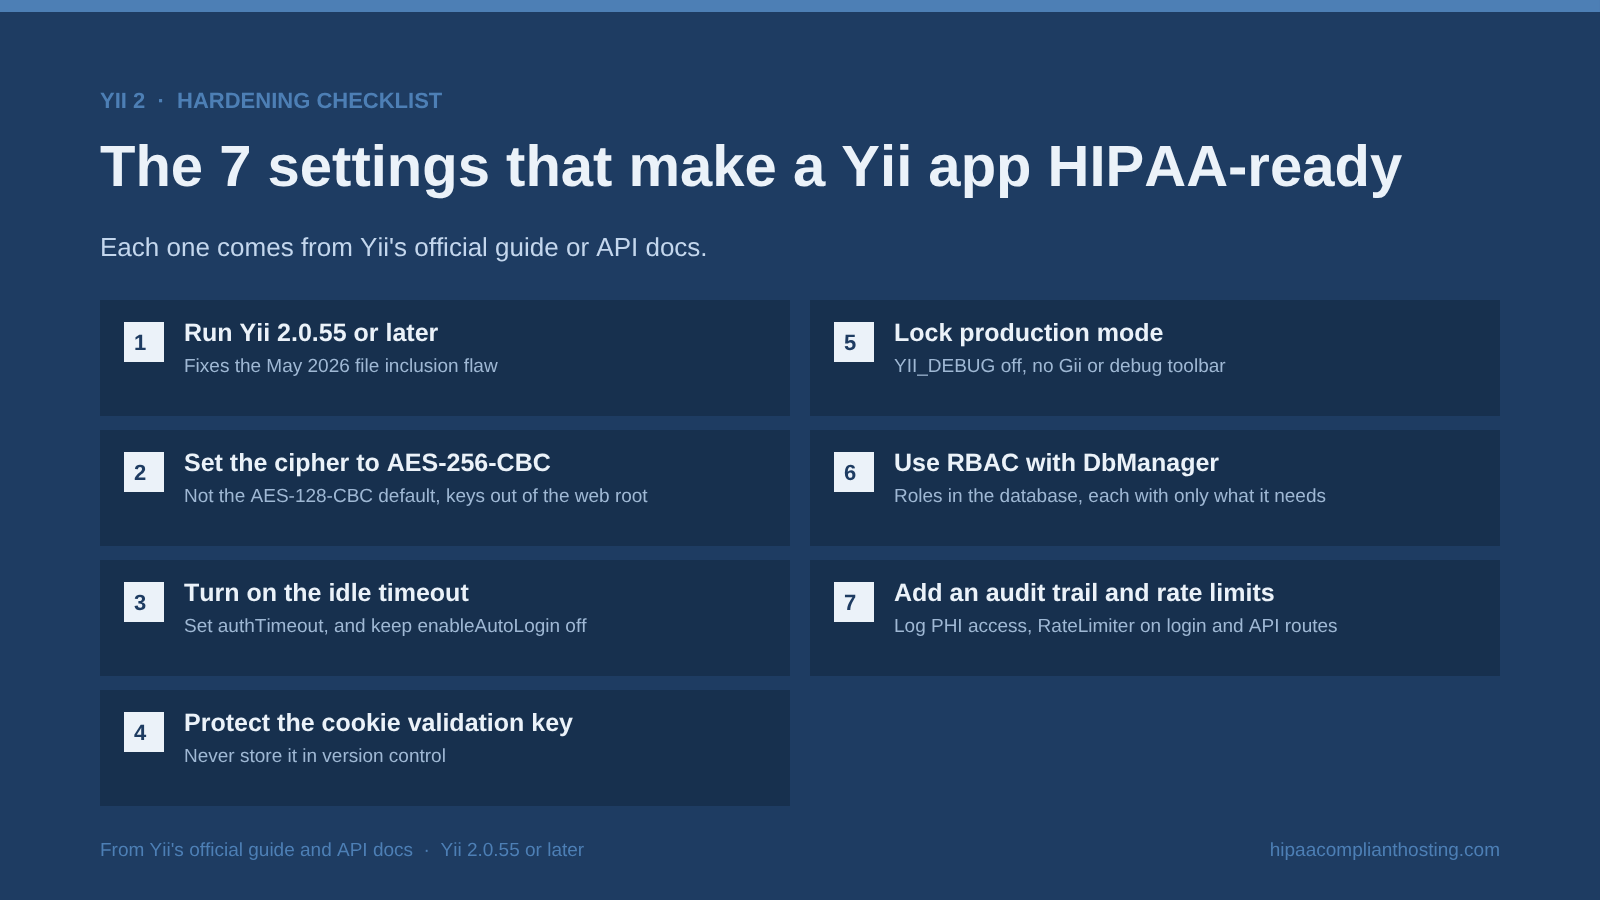Select 'Lock production mode' heading
This screenshot has height=900, width=1600.
coord(1028,333)
